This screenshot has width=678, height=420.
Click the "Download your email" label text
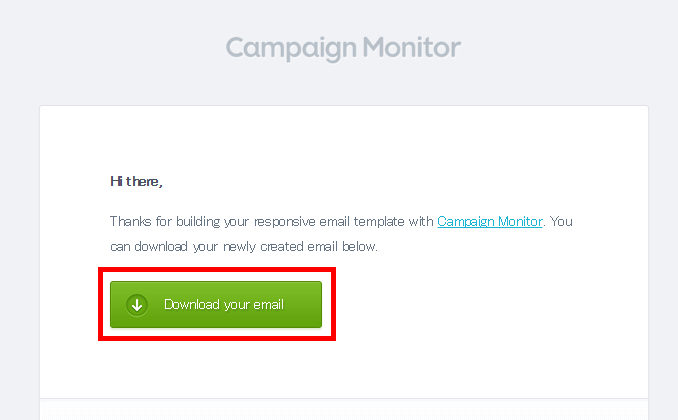pos(224,305)
